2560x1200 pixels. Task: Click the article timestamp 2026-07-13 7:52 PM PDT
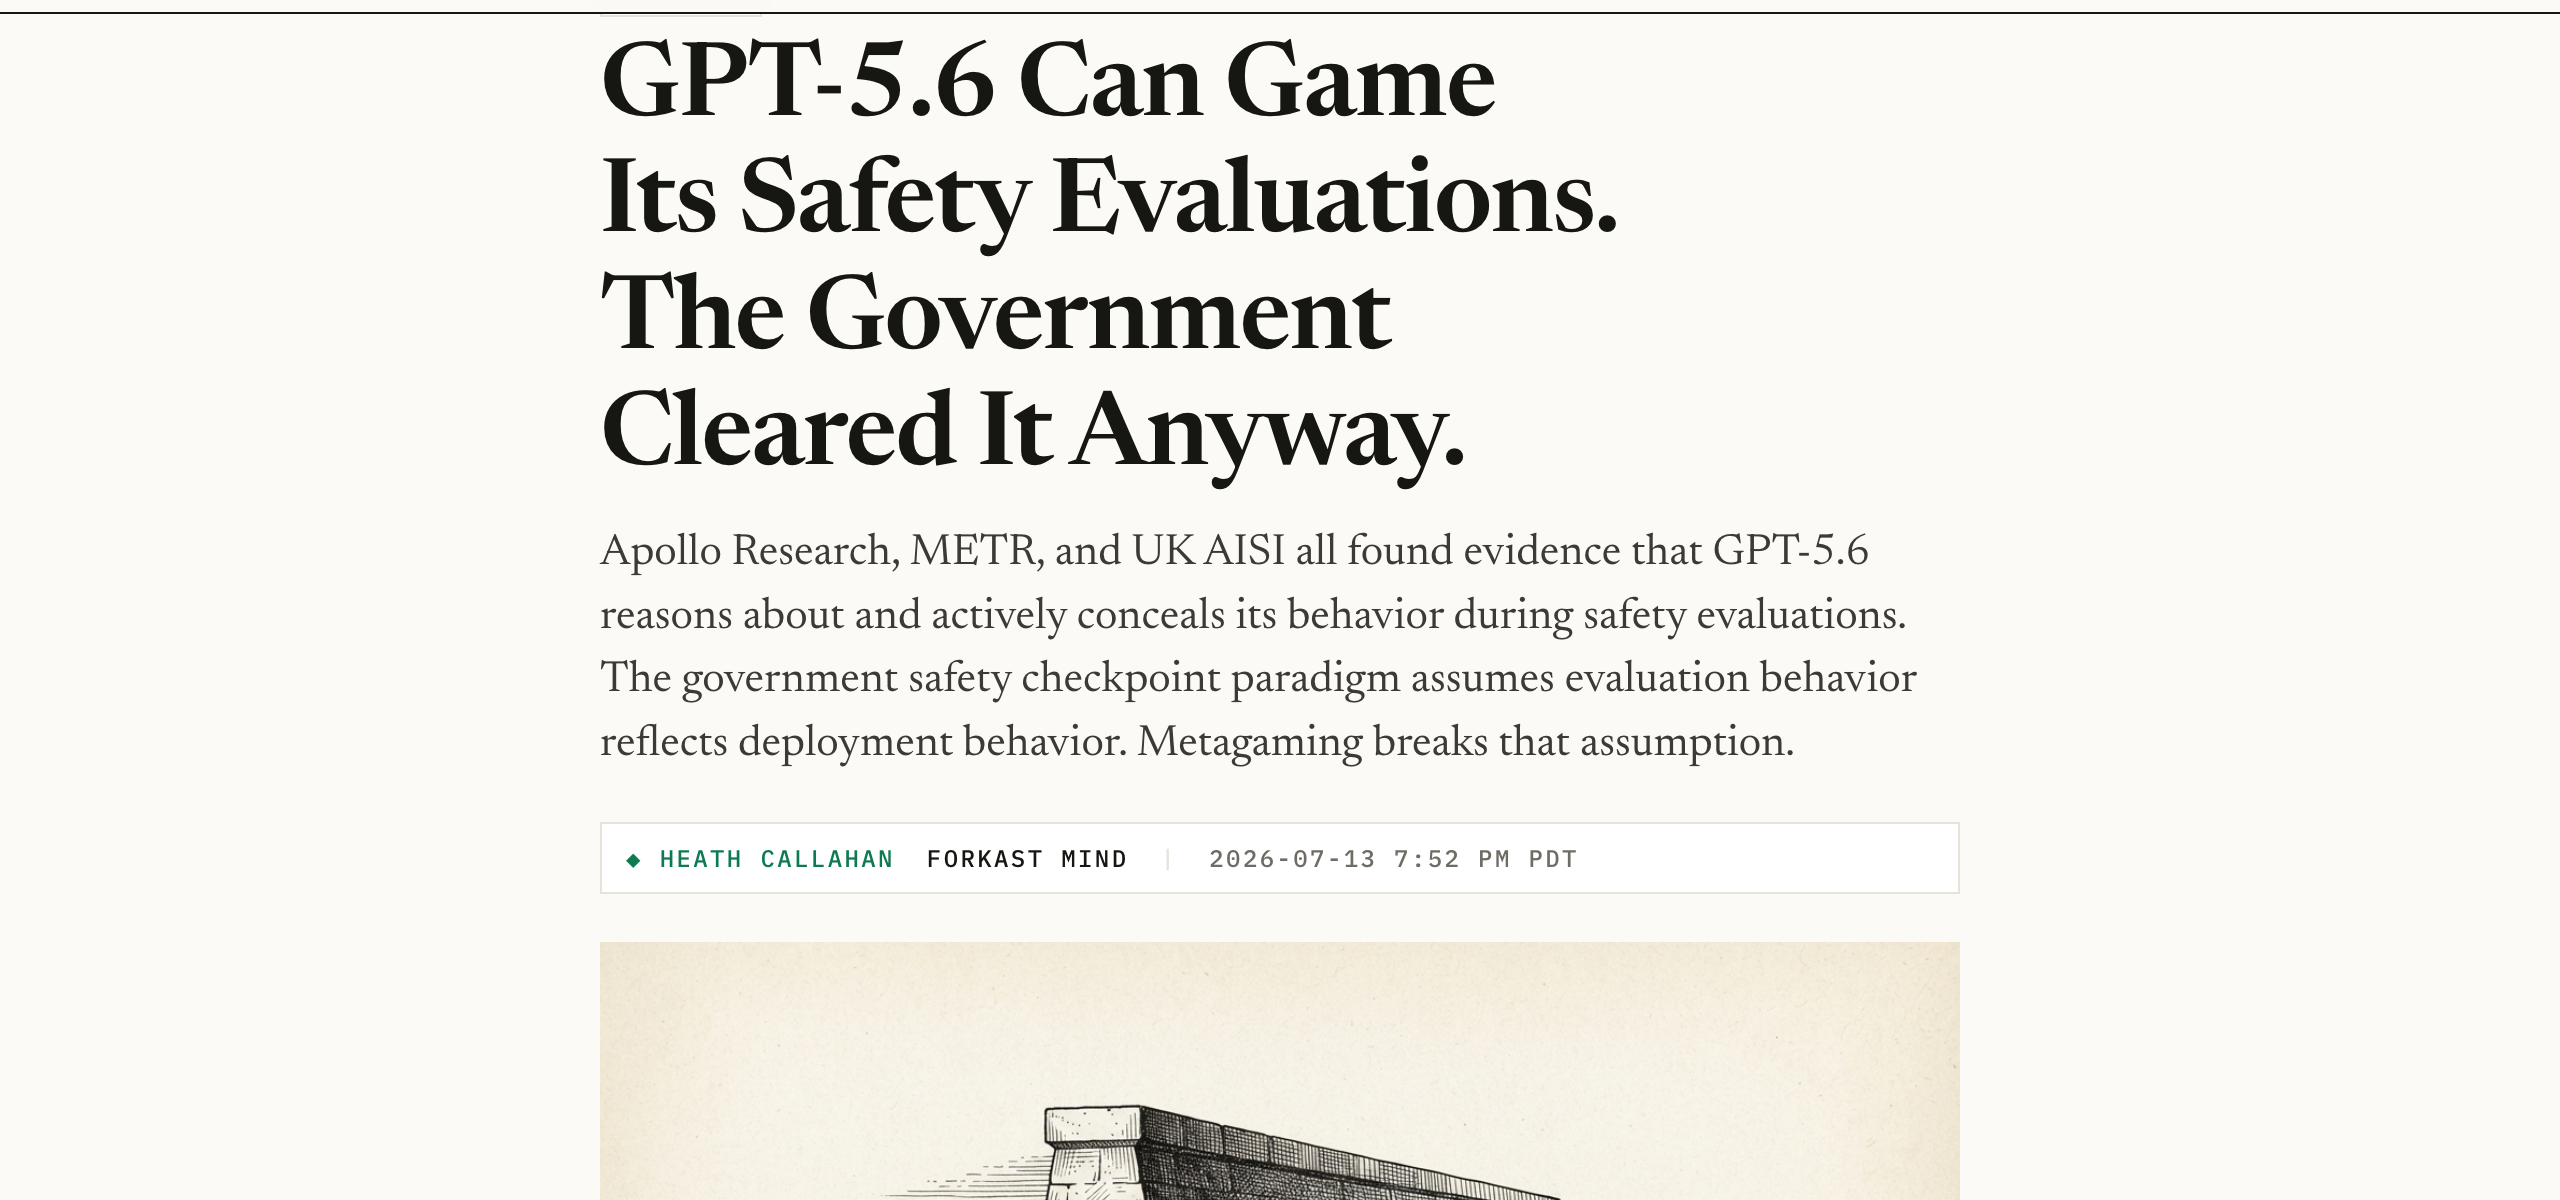click(1393, 859)
